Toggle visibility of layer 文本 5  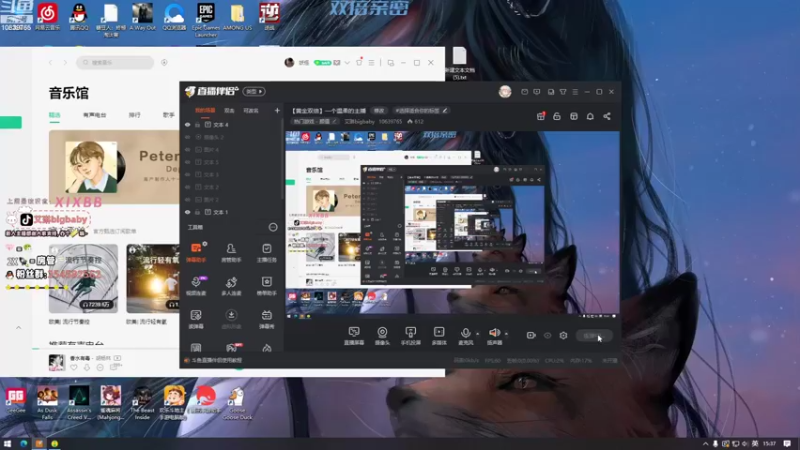tap(188, 162)
